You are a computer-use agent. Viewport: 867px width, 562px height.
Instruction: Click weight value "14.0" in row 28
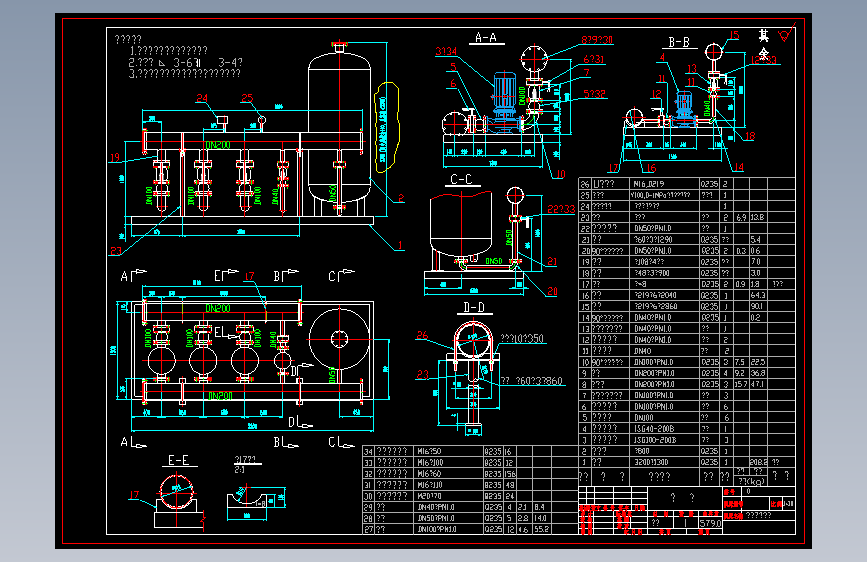pyautogui.click(x=540, y=518)
